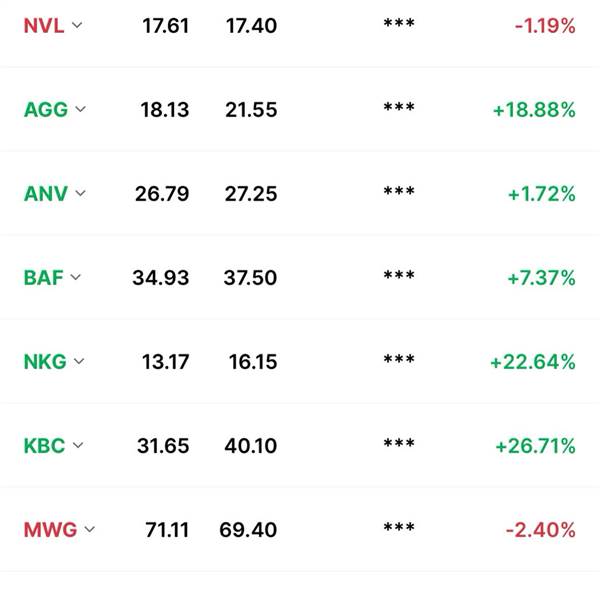Image resolution: width=600 pixels, height=600 pixels.
Task: Open the NKG stock ticker
Action: coord(45,362)
